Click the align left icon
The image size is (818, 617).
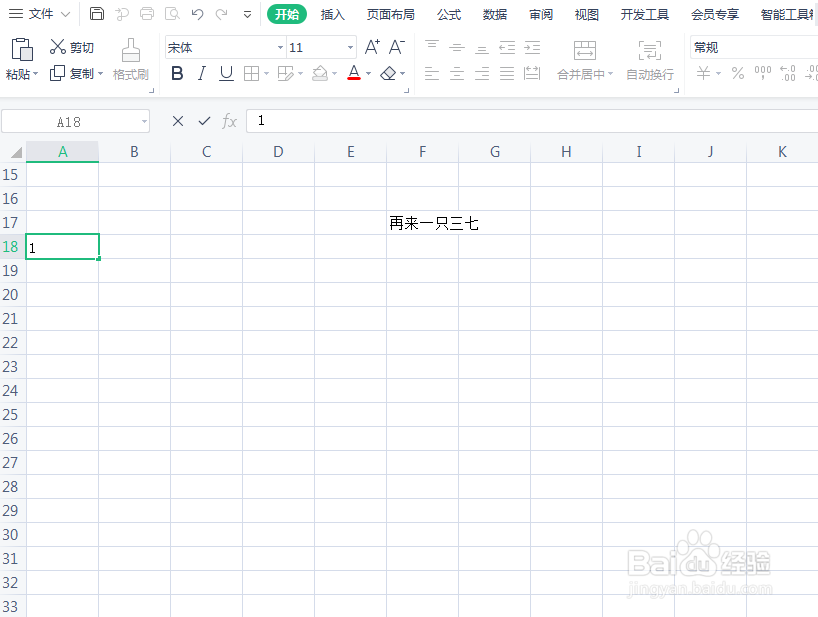432,74
